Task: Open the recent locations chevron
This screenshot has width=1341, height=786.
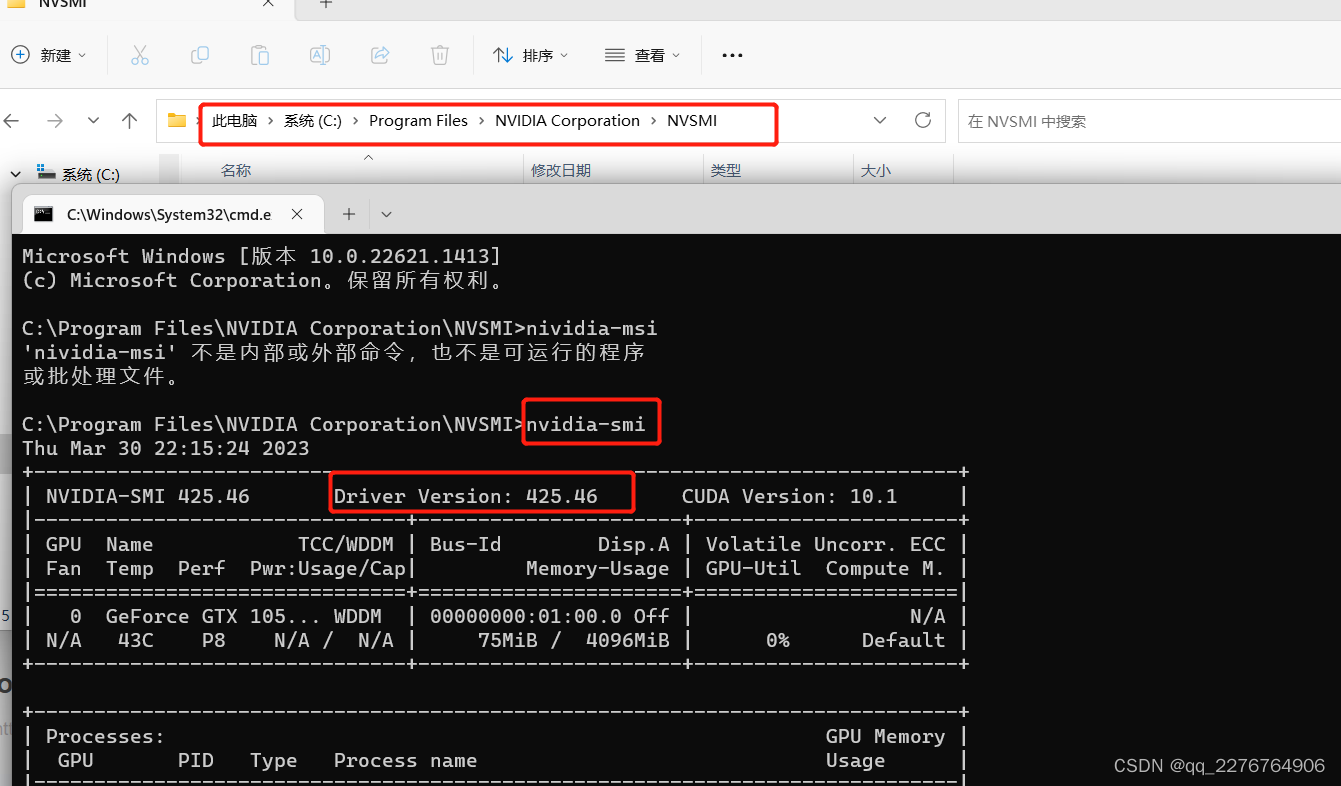Action: 93,121
